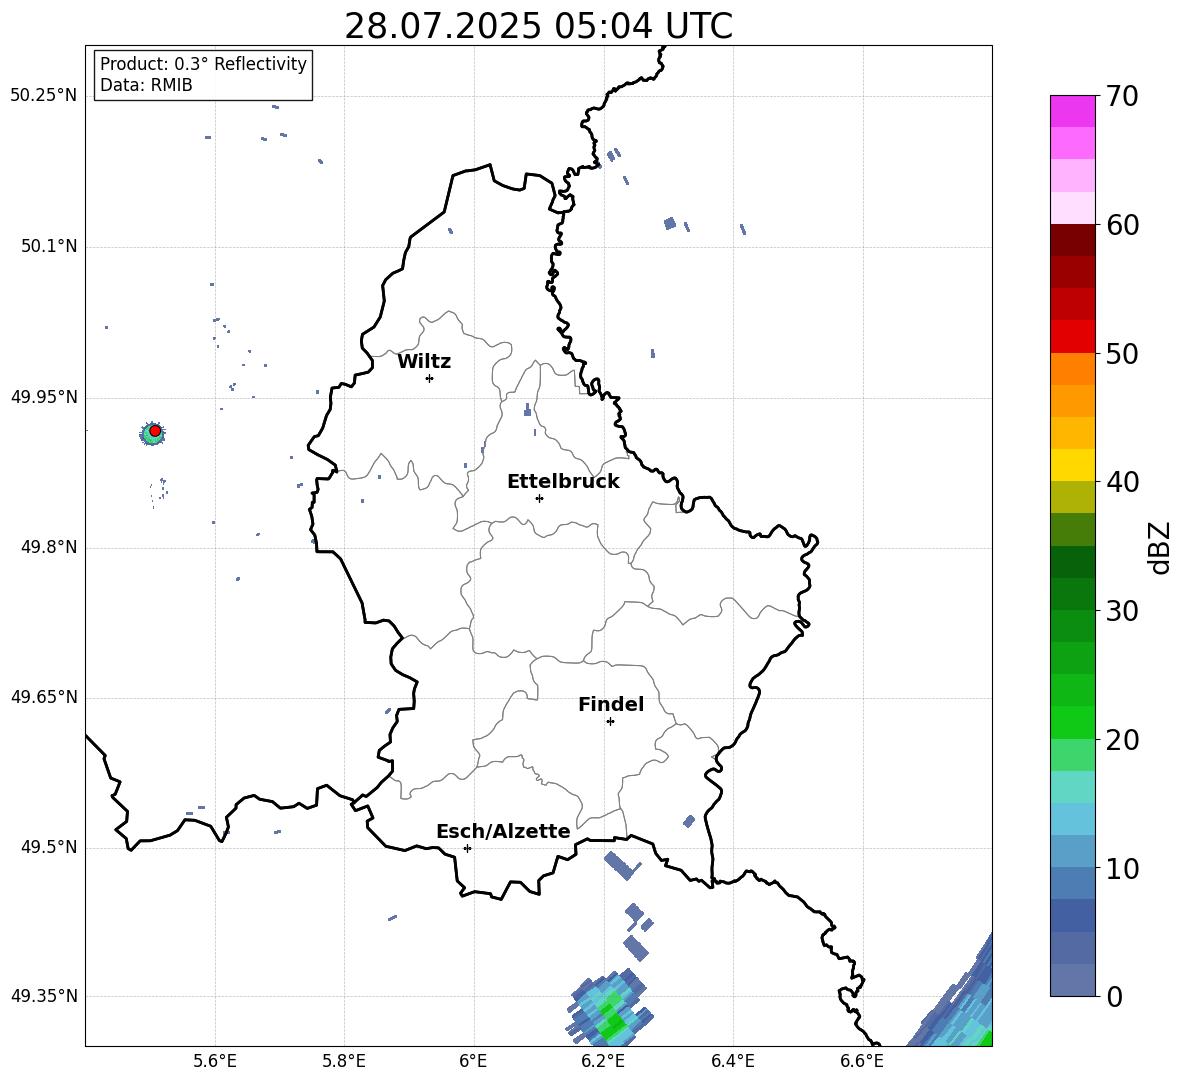
Task: Click 'Product: 0.3° Reflectivity' legend text
Action: (x=203, y=63)
